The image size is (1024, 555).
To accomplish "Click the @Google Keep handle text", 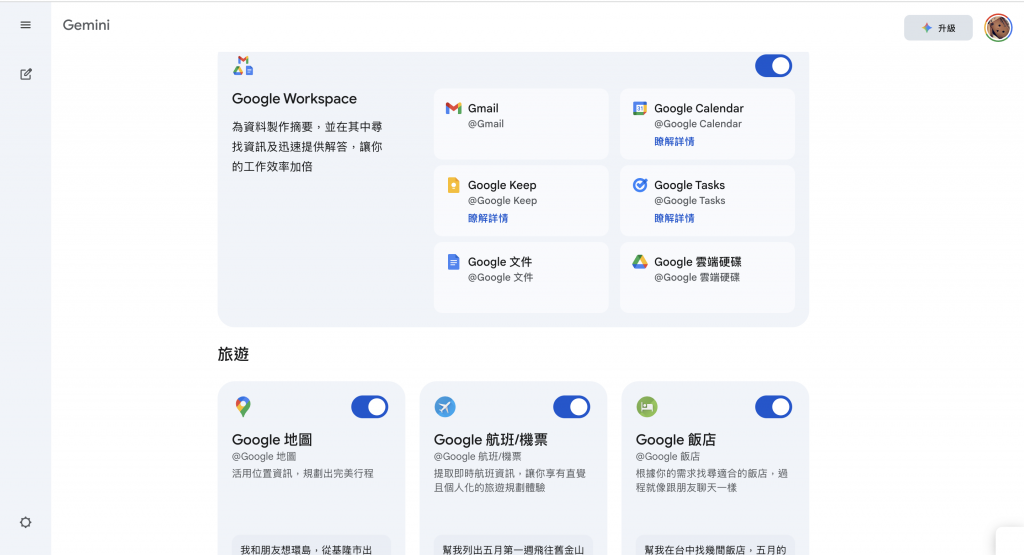I will pyautogui.click(x=502, y=201).
